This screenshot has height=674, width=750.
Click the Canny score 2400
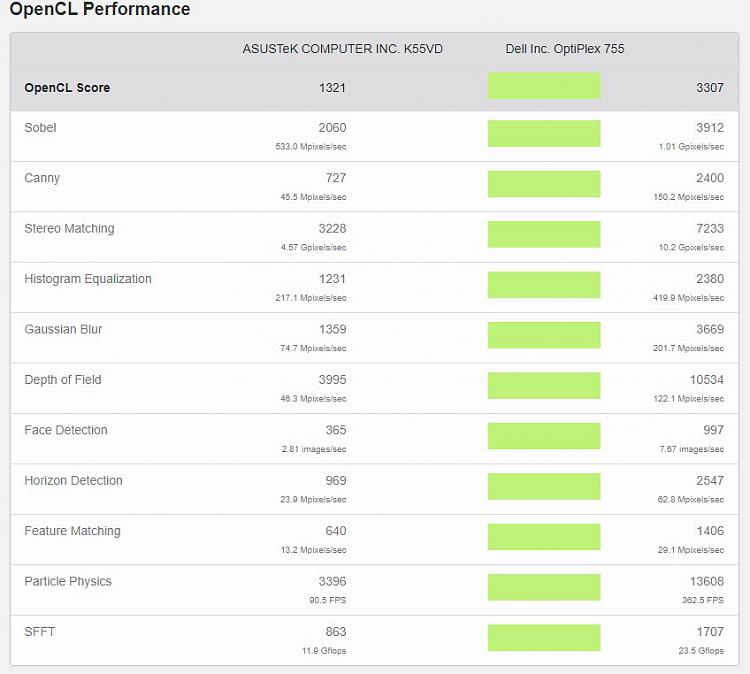710,178
